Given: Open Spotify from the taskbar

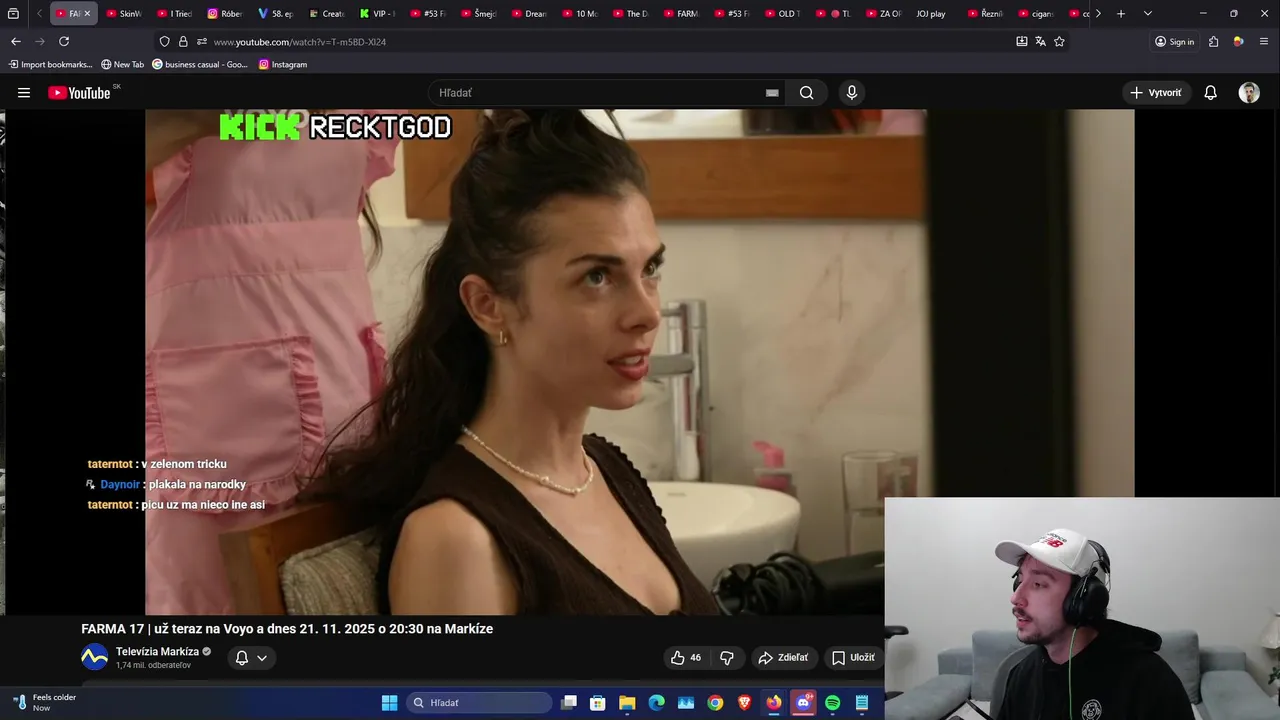Looking at the screenshot, I should (832, 703).
